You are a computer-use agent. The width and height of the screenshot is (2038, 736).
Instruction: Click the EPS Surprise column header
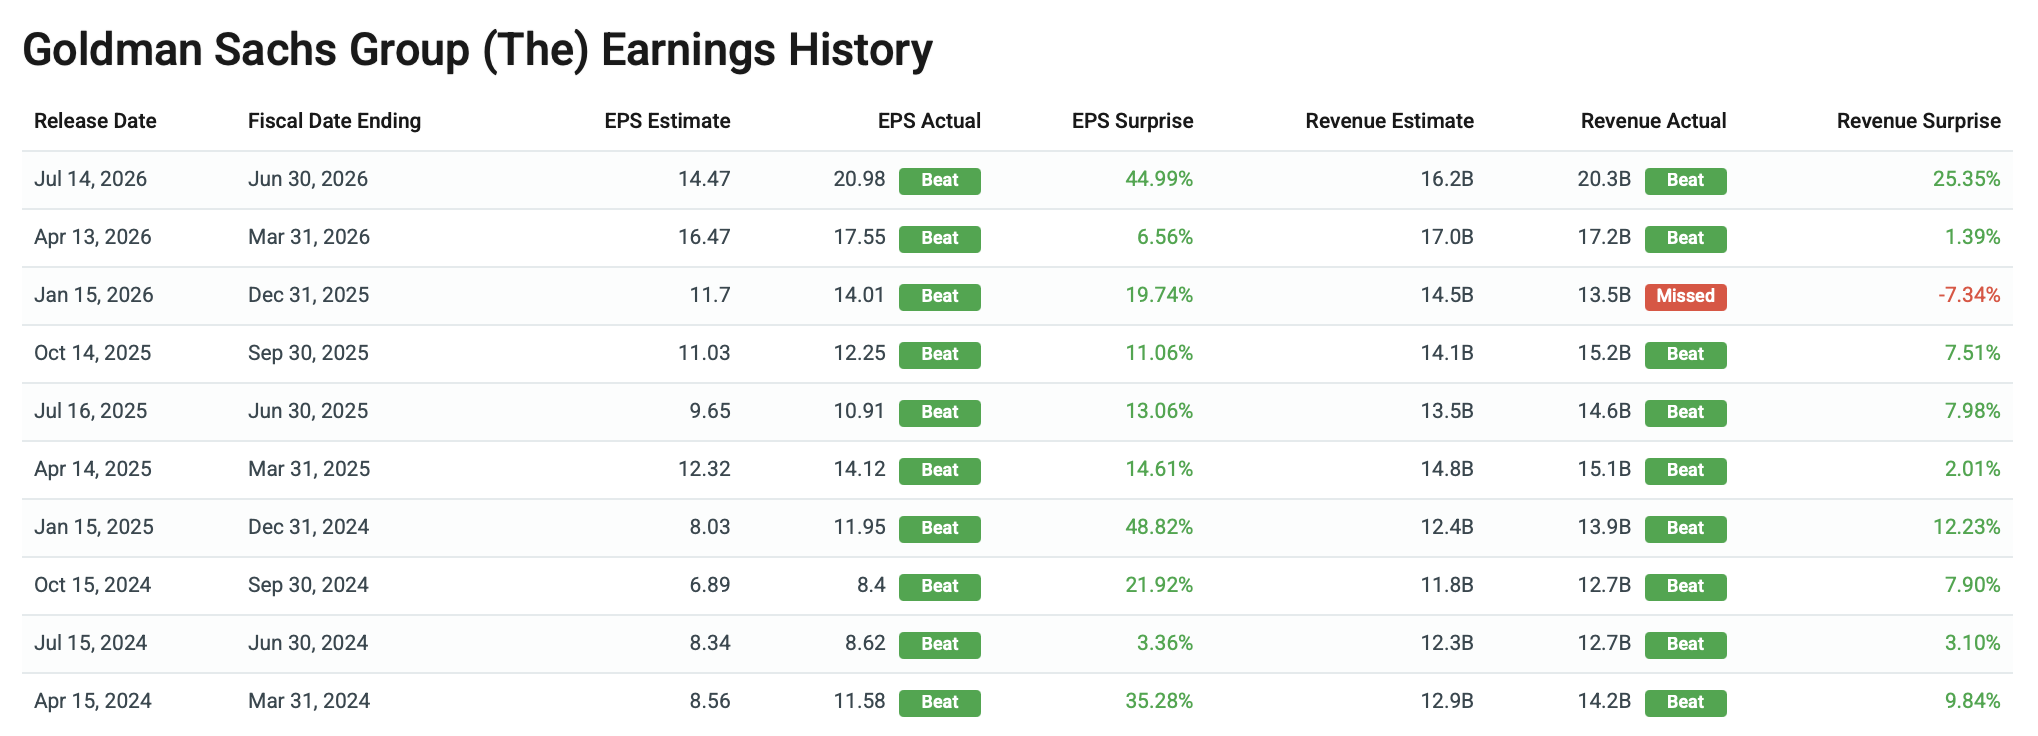(1132, 121)
